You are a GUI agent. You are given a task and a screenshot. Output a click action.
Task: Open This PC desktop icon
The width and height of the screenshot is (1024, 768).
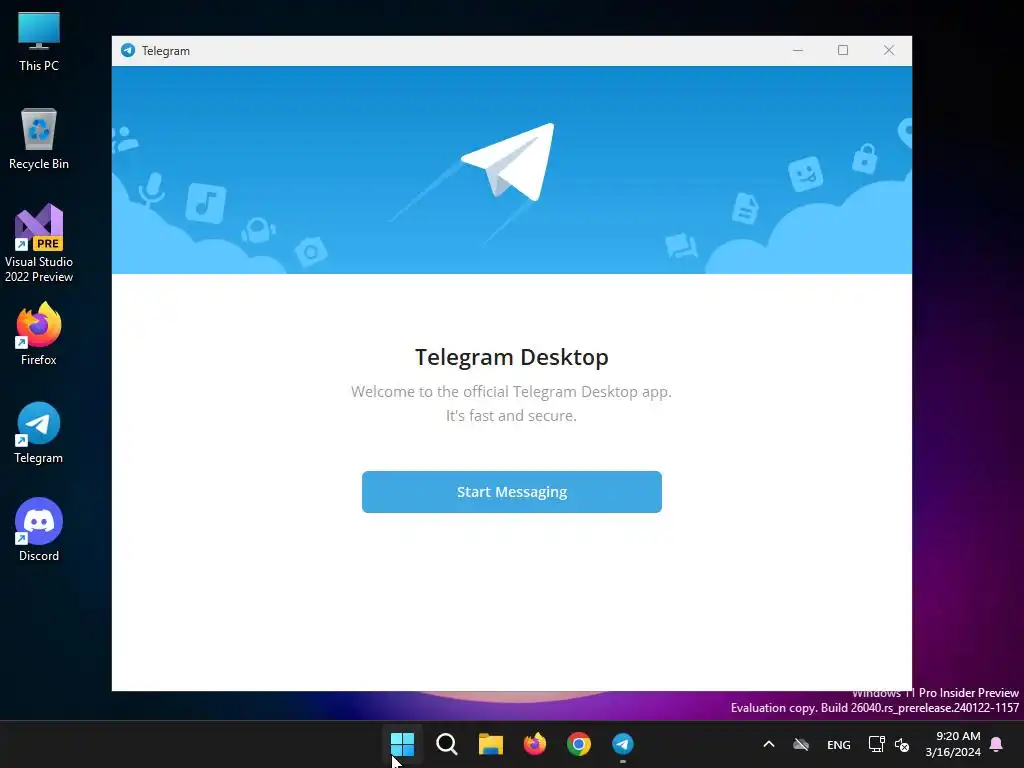pyautogui.click(x=39, y=42)
